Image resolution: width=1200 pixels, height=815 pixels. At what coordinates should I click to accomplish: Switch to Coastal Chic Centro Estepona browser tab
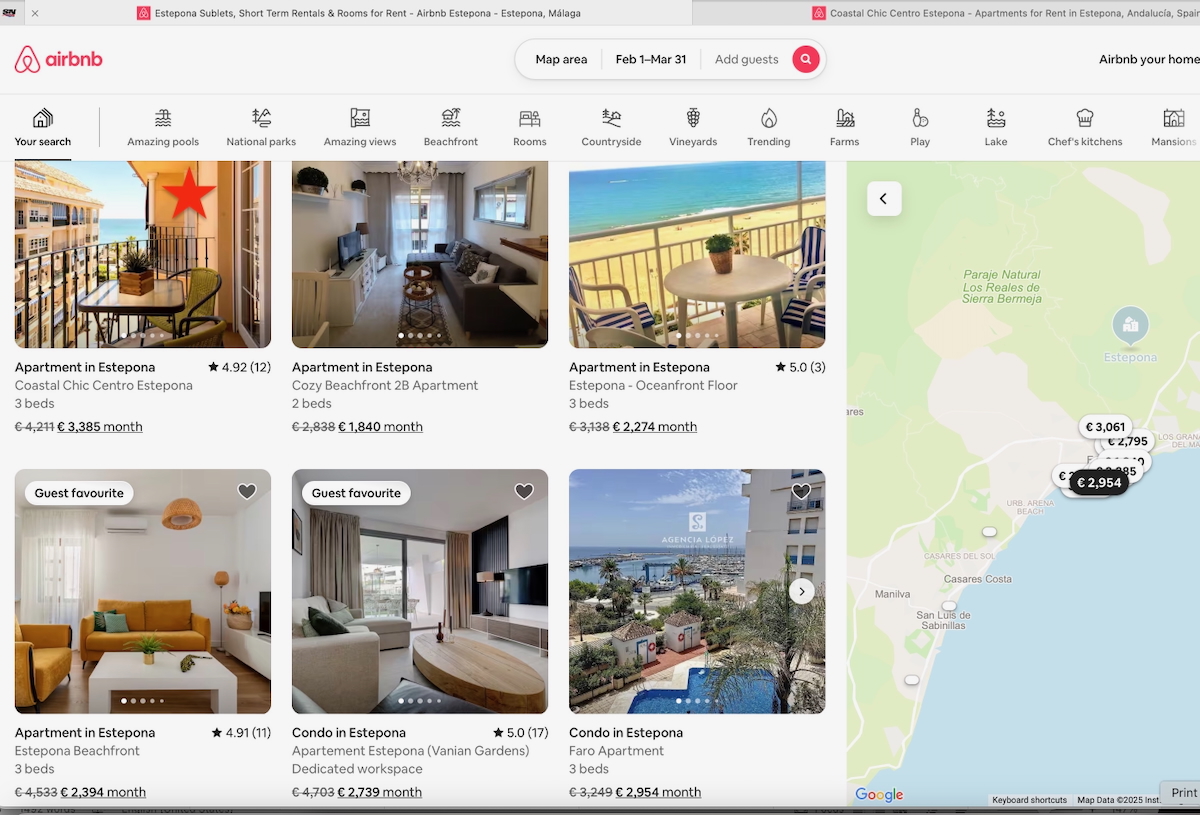point(1000,13)
